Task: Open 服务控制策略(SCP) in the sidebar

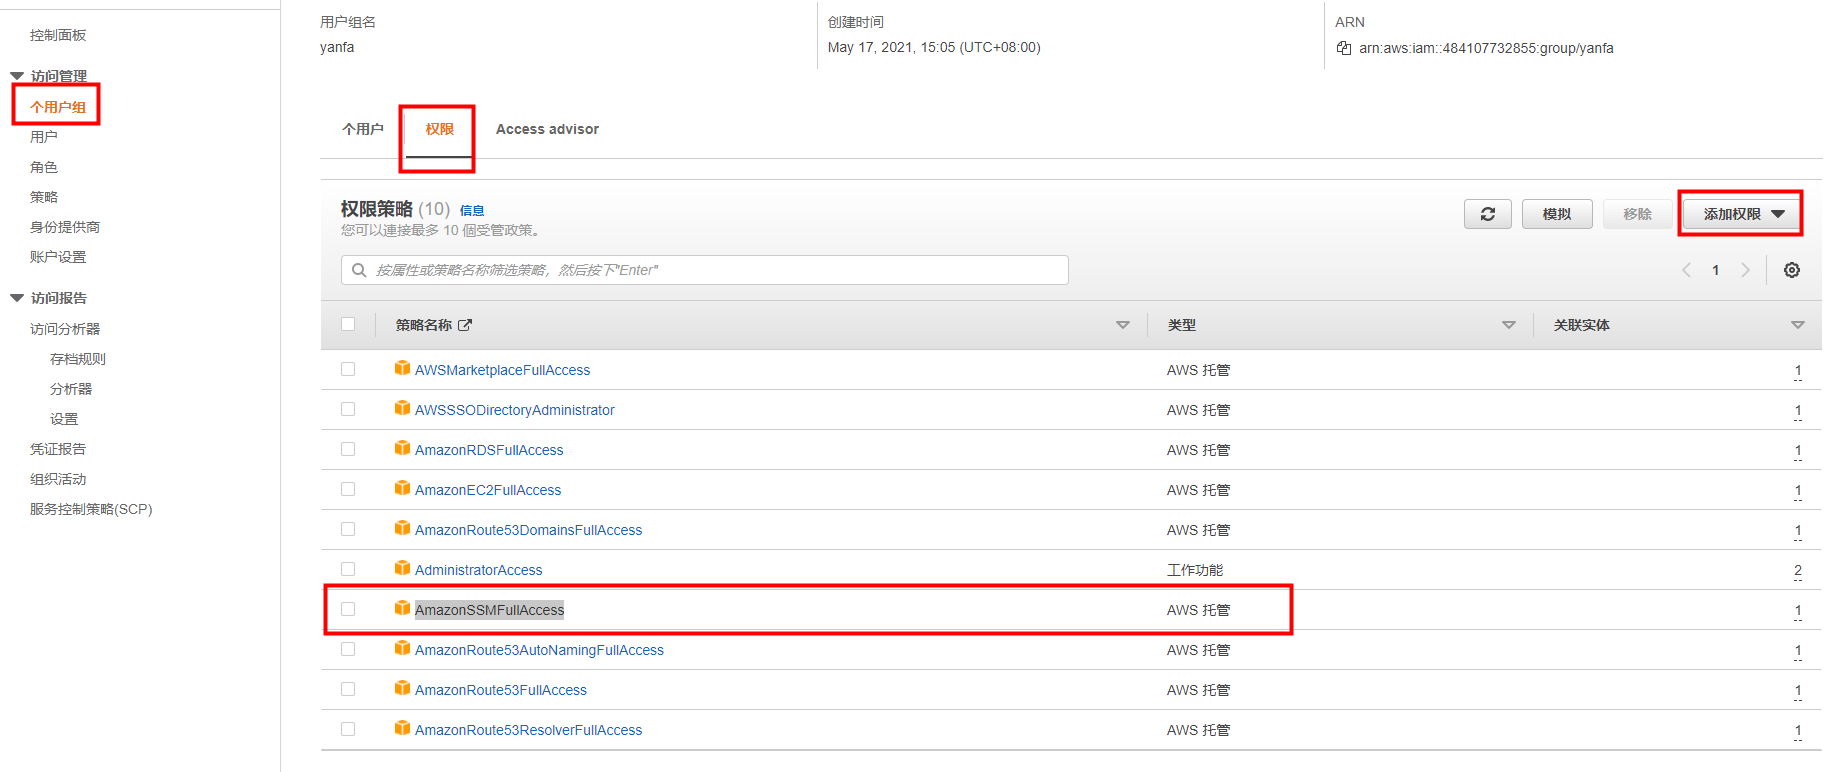Action: (91, 509)
